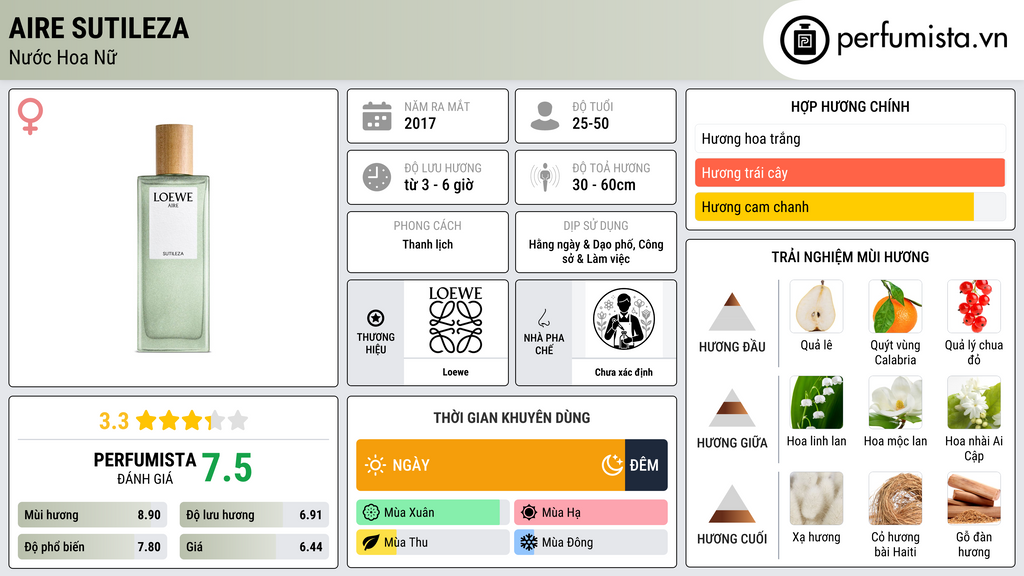Click the perfumista.vn bottle logo icon
The height and width of the screenshot is (576, 1024).
(x=804, y=40)
